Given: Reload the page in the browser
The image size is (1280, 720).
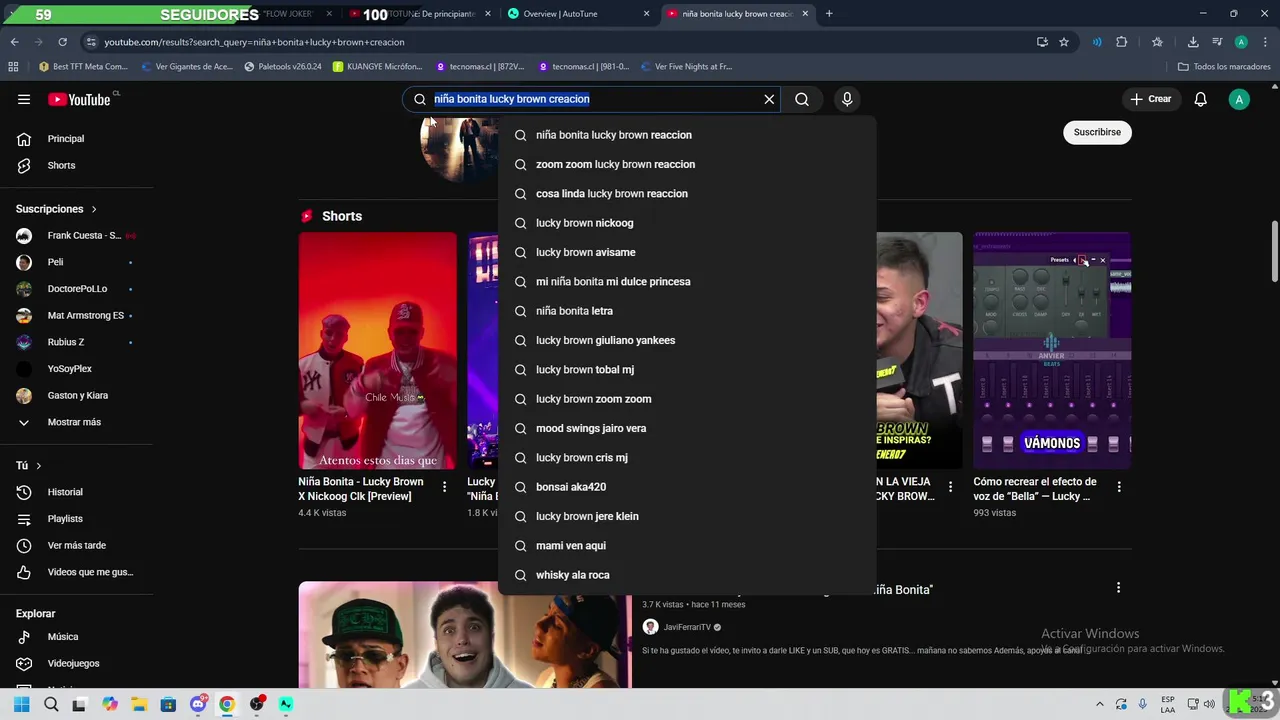Looking at the screenshot, I should click(x=62, y=42).
